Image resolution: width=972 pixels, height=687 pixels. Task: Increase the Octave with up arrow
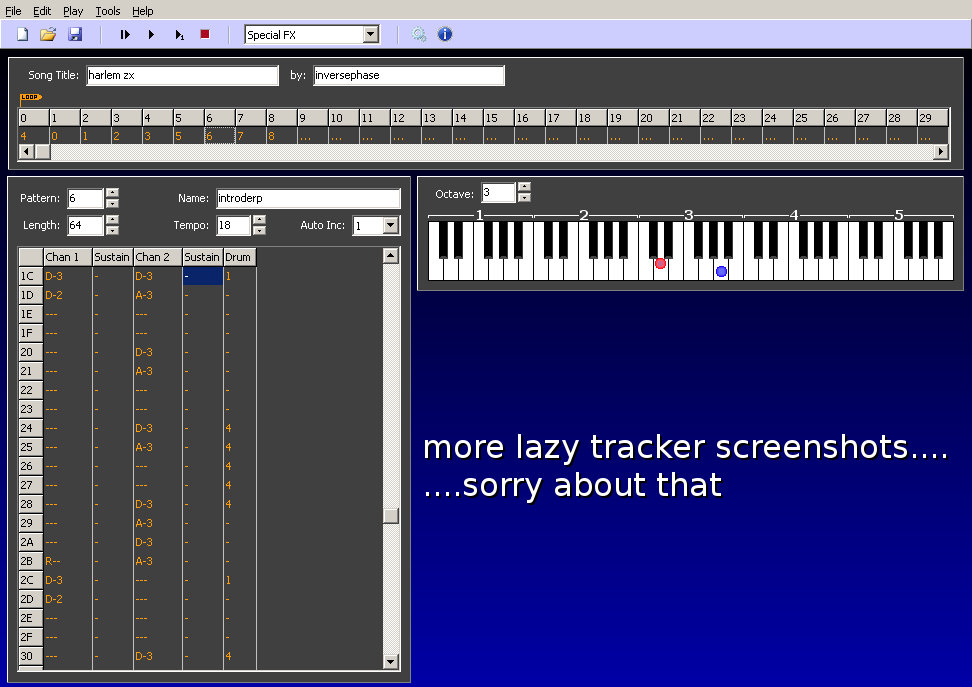coord(524,187)
